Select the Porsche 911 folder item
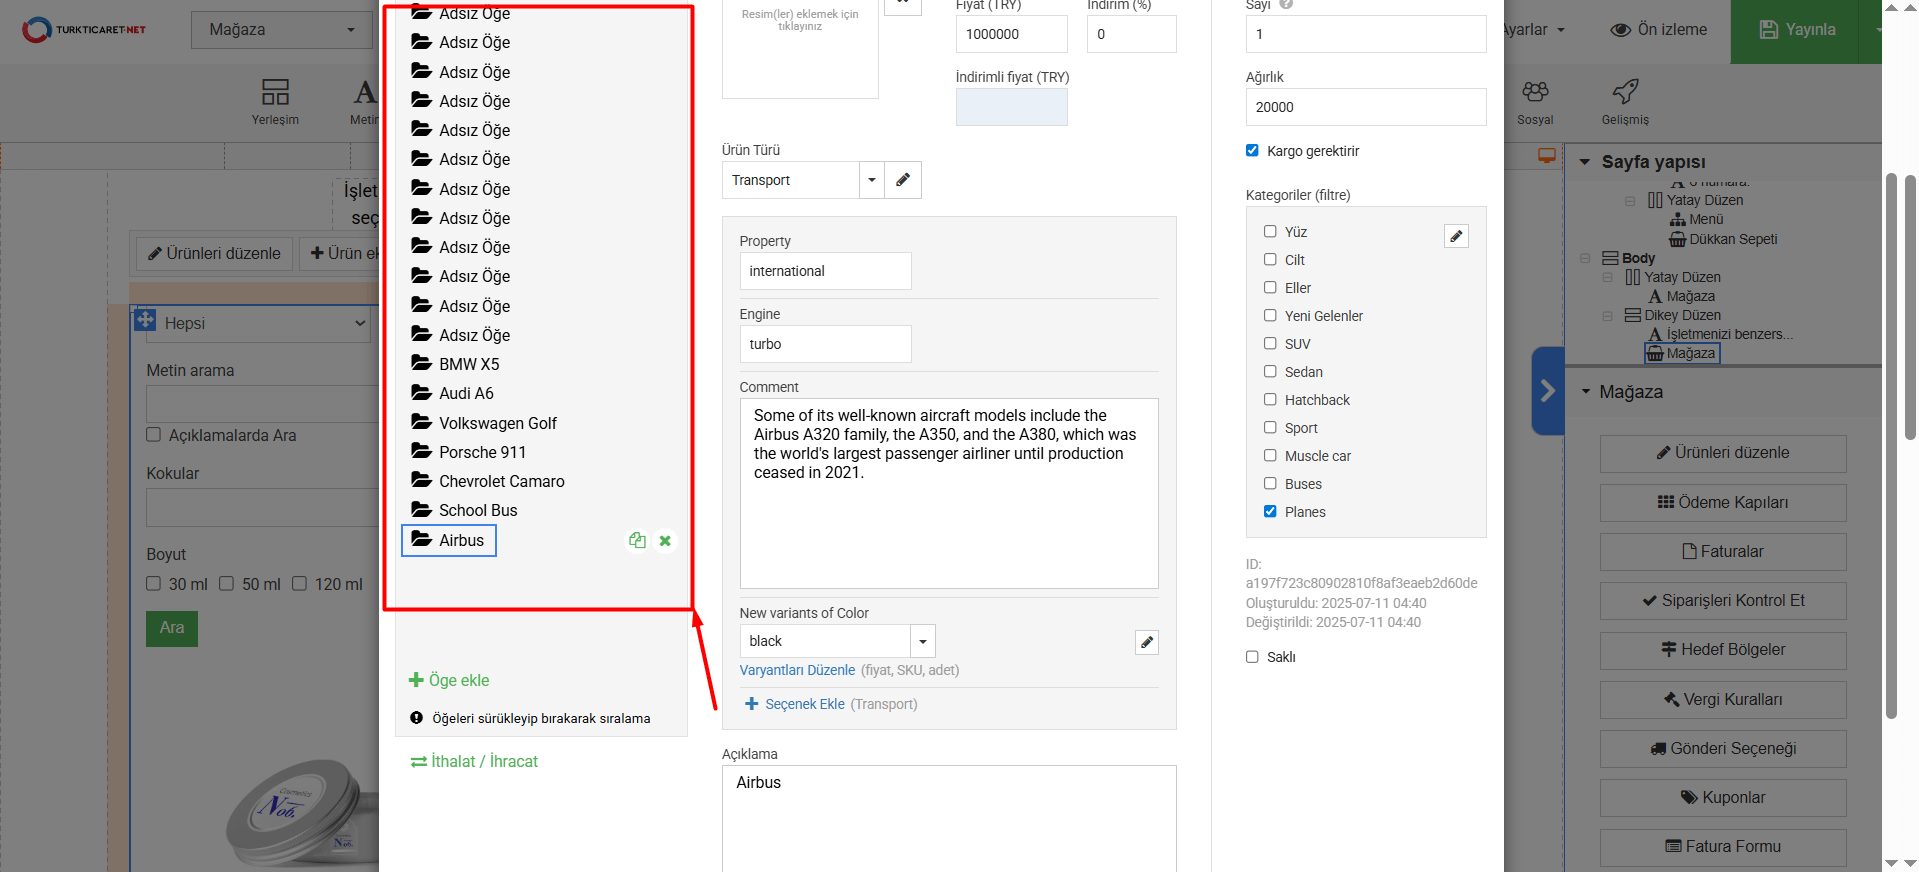Image resolution: width=1919 pixels, height=872 pixels. [468, 452]
